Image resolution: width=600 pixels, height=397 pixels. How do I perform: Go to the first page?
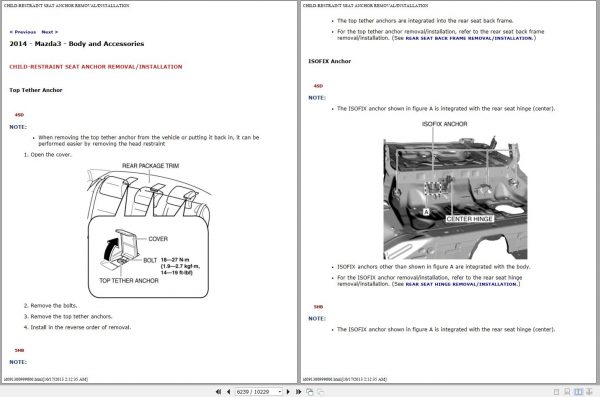[218, 392]
